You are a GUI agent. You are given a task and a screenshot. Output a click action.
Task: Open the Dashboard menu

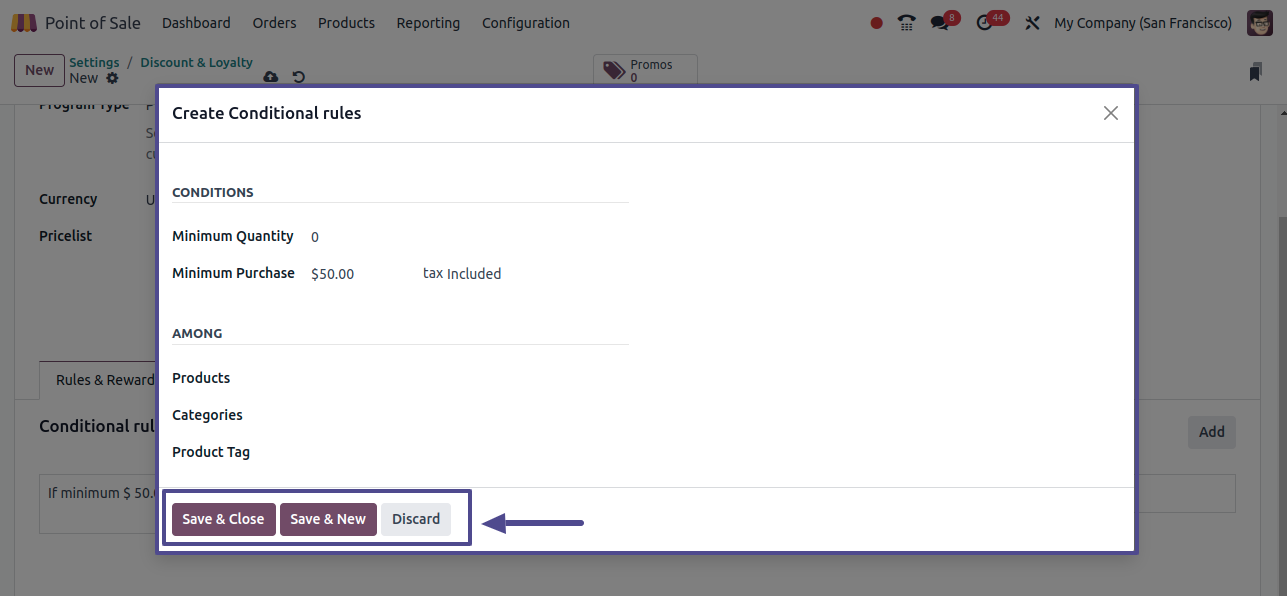[196, 23]
